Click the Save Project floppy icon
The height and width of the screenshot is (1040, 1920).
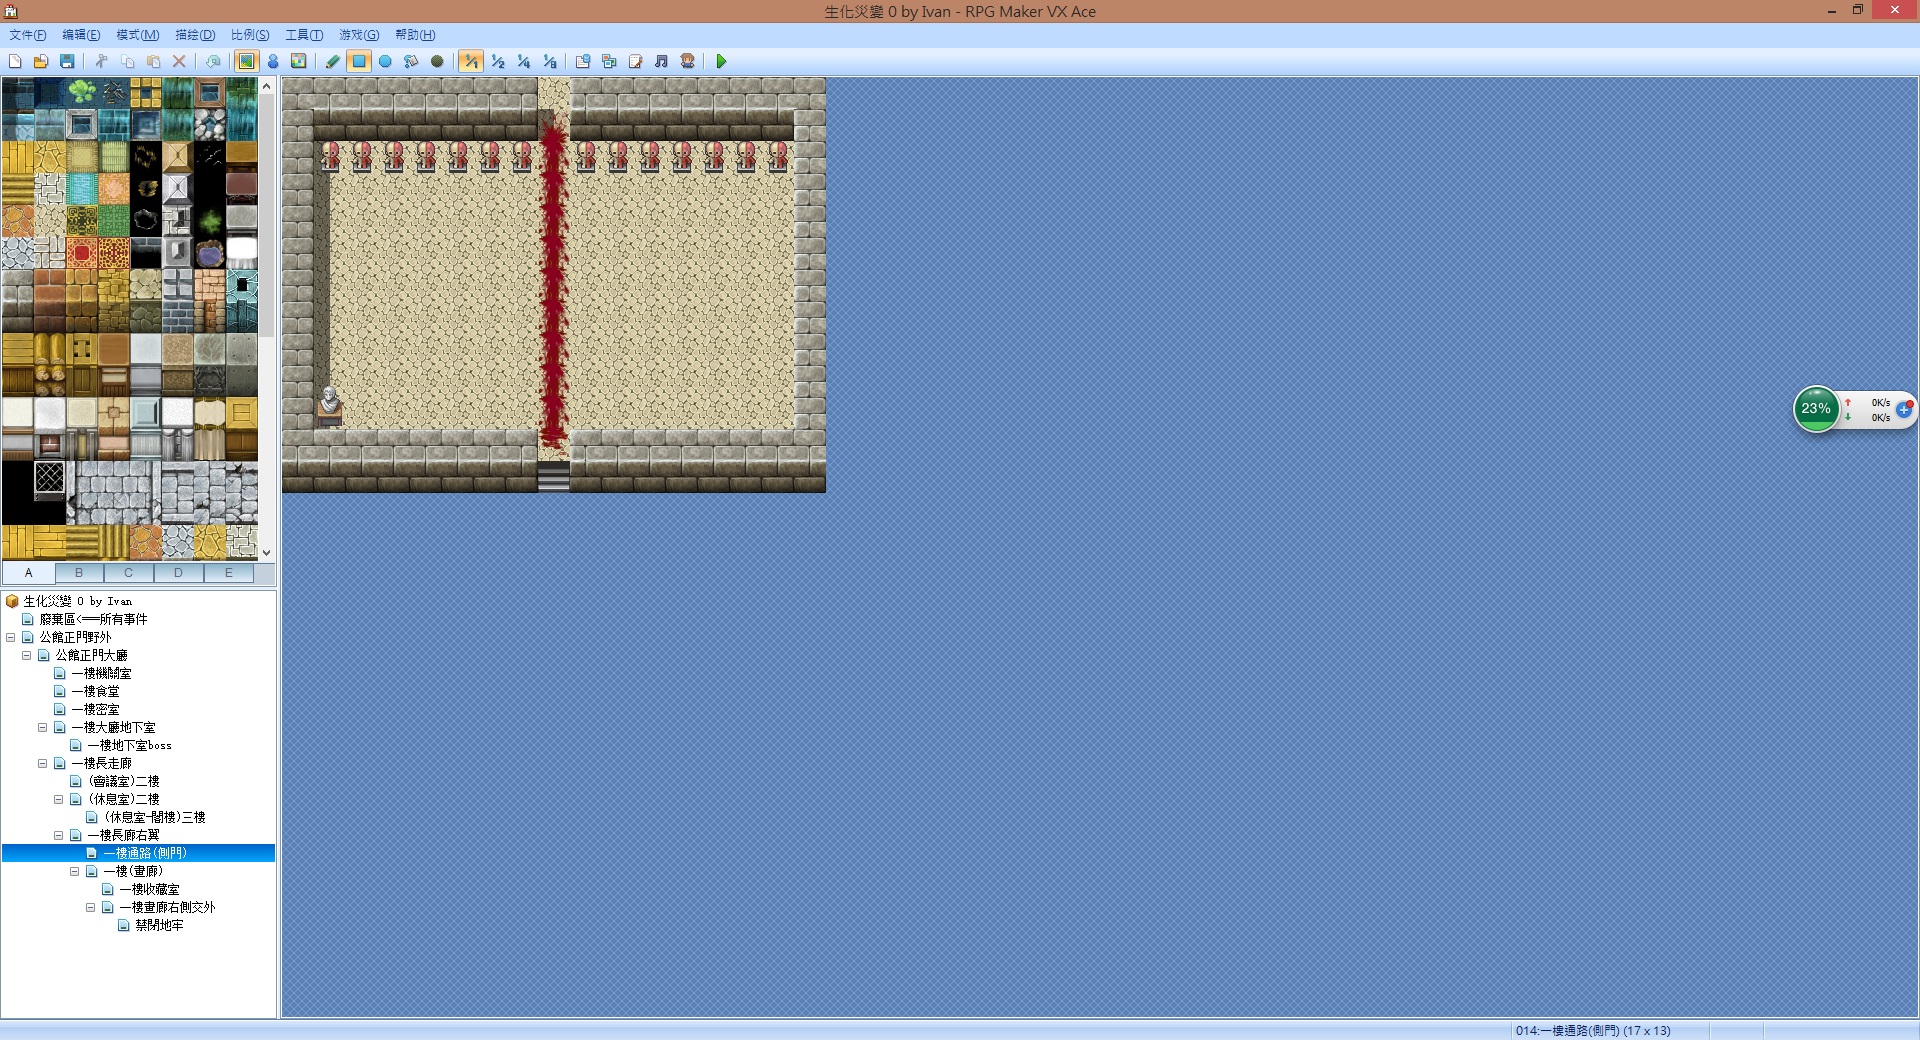click(67, 61)
